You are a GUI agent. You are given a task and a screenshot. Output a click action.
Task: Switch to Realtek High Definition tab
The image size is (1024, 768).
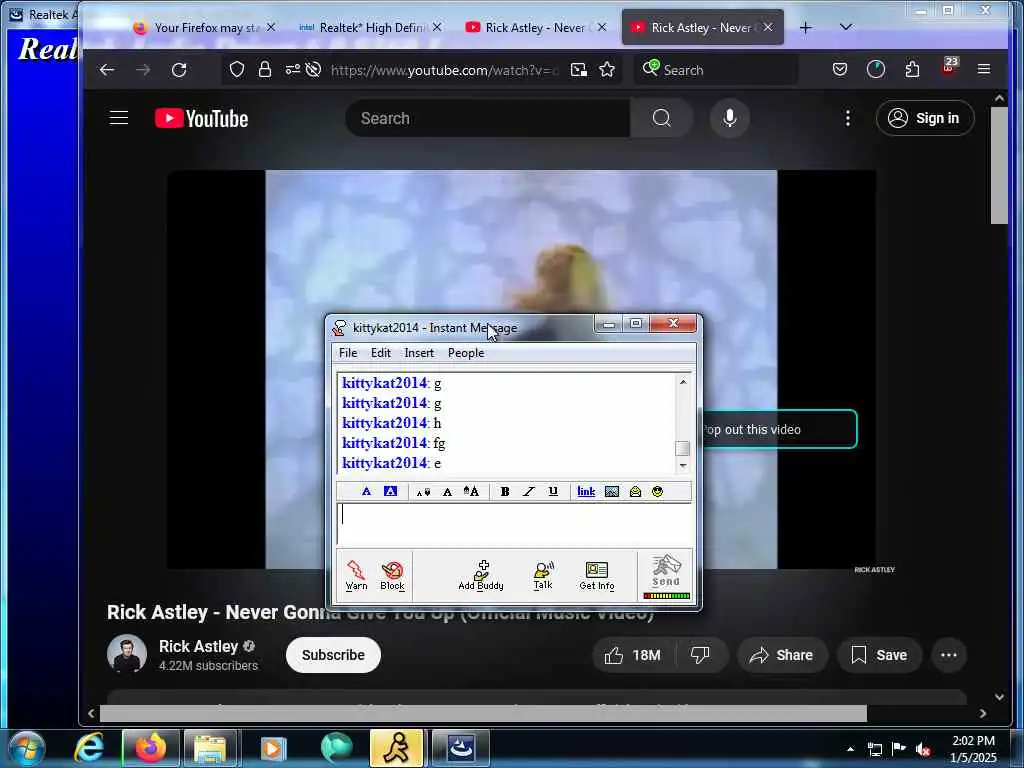click(x=369, y=27)
